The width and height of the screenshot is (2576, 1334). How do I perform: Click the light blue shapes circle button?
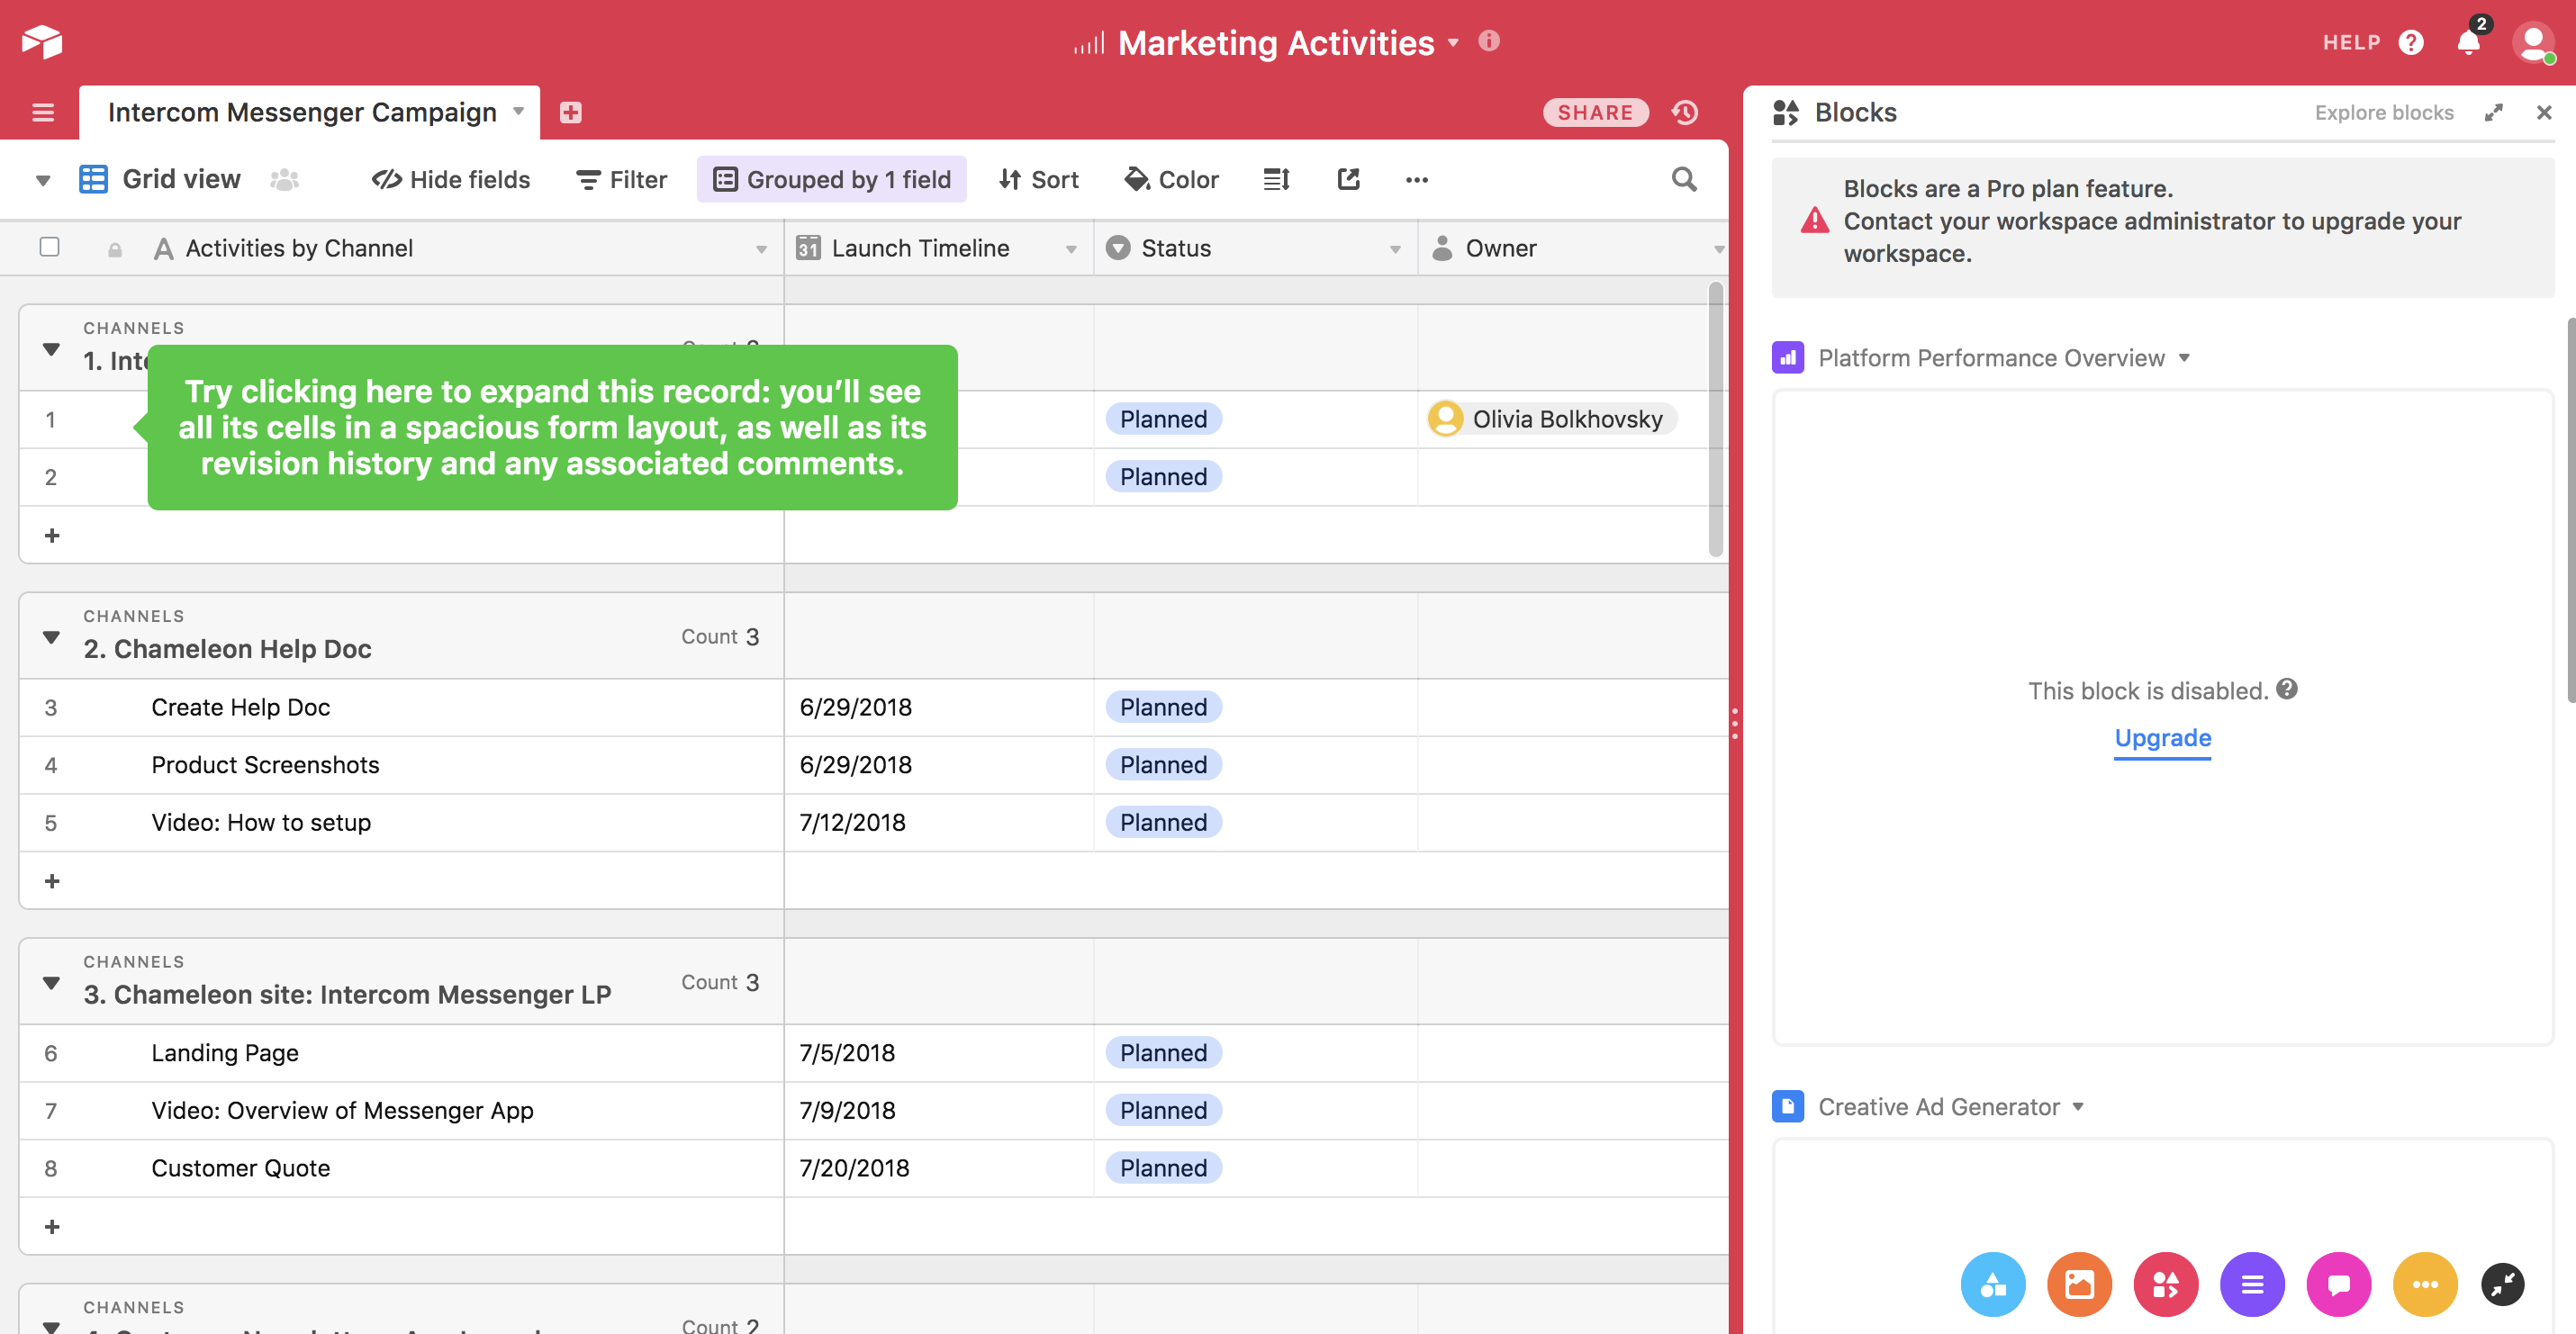coord(1993,1284)
